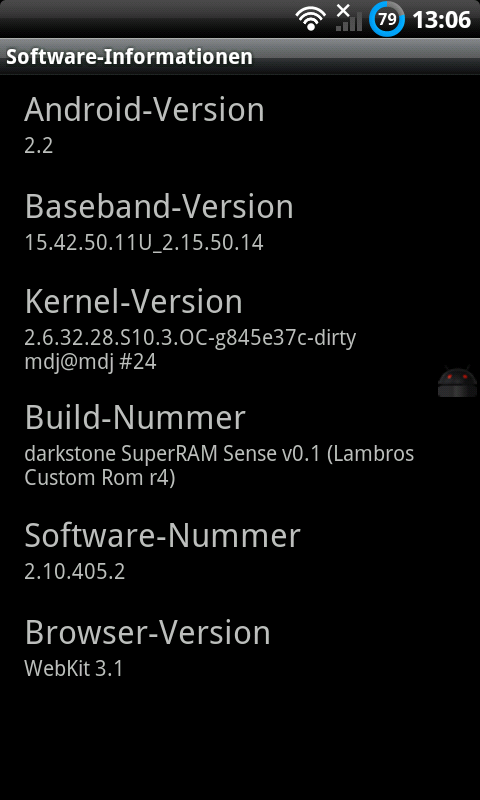
Task: Tap the Wi-Fi signal icon
Action: click(x=310, y=20)
